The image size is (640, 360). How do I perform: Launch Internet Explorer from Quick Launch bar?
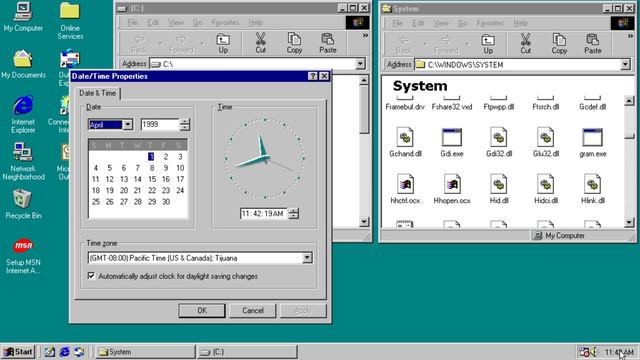pyautogui.click(x=64, y=351)
